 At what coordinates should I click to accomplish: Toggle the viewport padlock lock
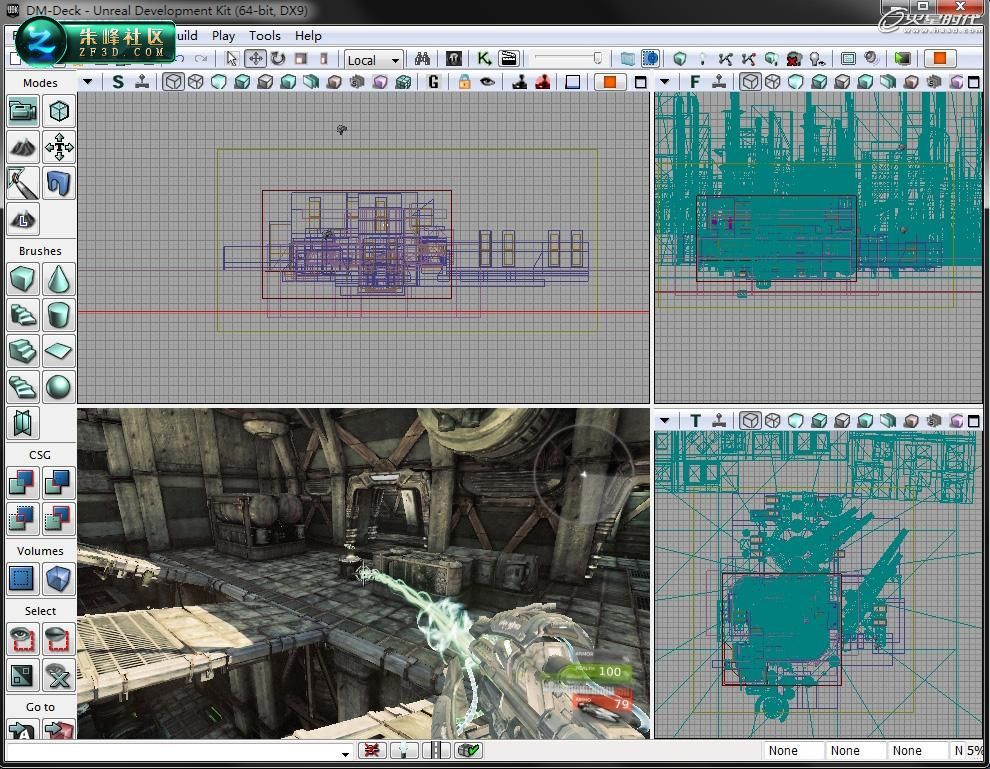(x=465, y=81)
